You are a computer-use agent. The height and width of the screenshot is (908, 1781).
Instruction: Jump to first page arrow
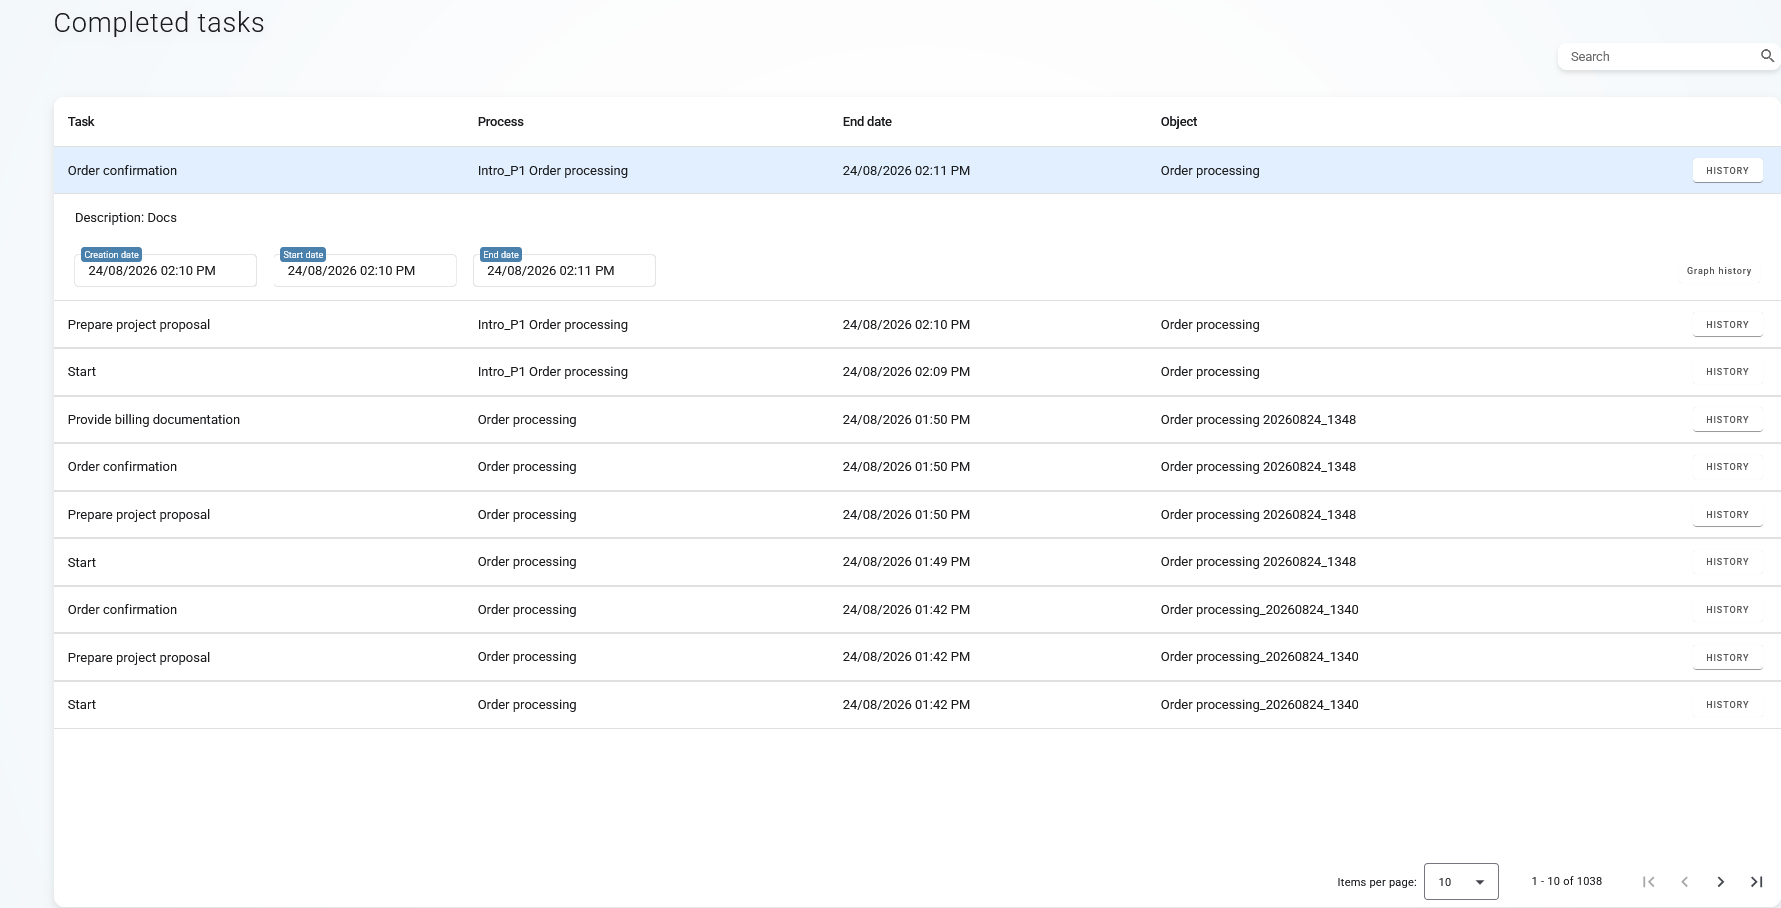tap(1648, 881)
